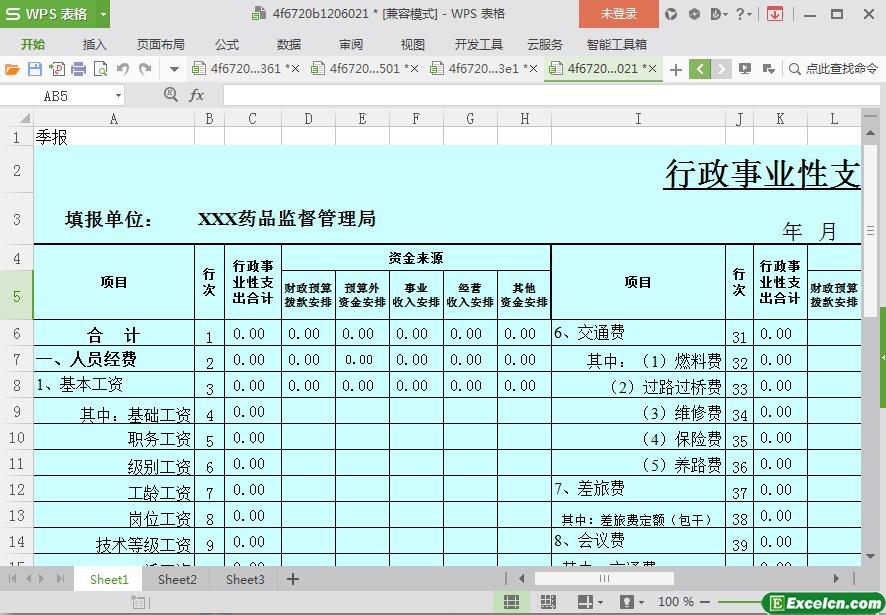
Task: Click the Open folder icon
Action: 12,69
